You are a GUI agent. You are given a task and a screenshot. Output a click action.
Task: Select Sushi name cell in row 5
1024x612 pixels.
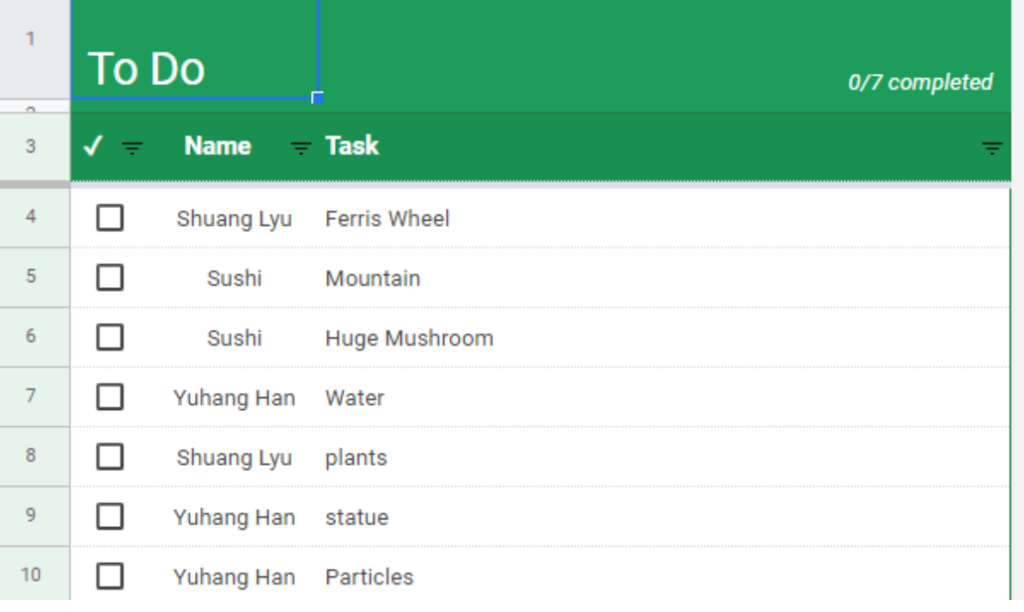click(234, 278)
